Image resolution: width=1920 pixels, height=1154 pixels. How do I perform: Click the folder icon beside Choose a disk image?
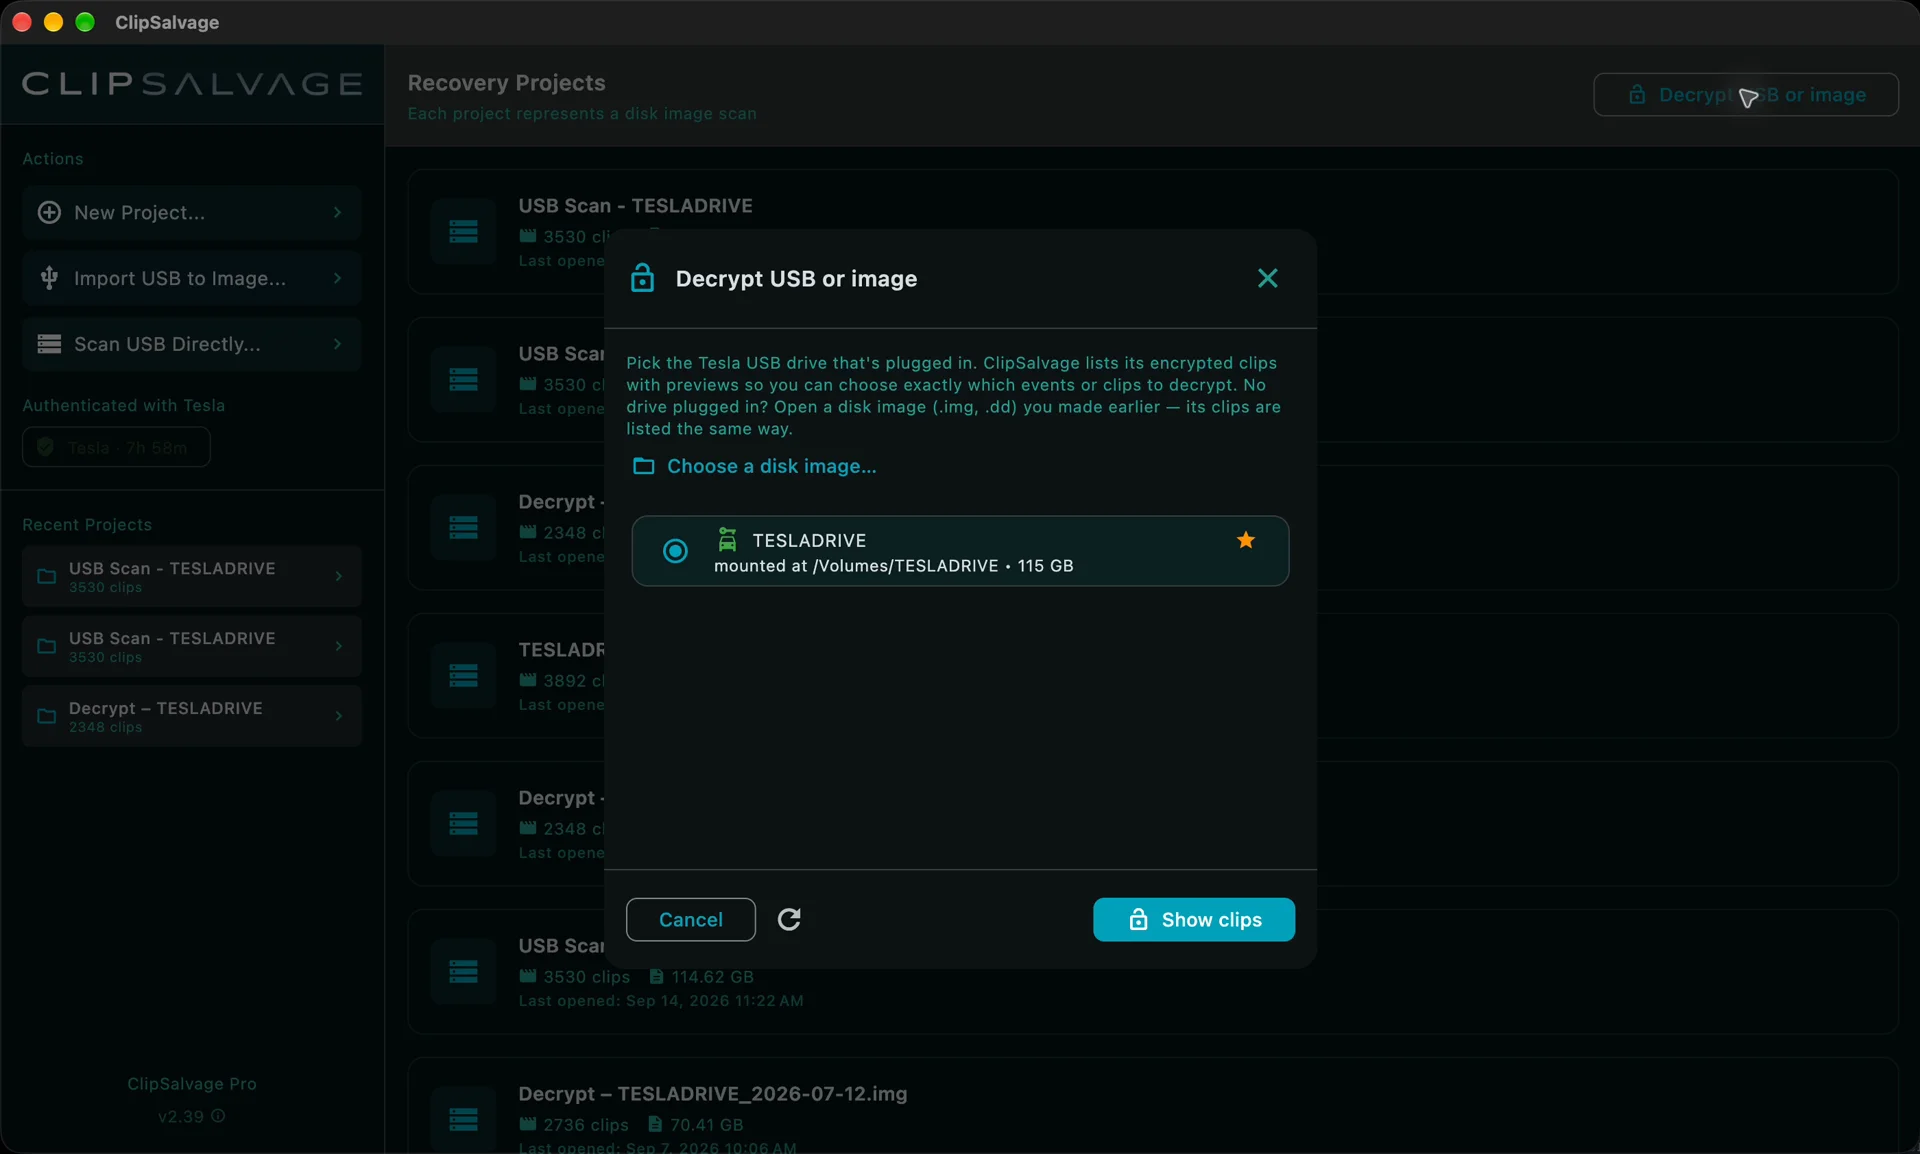point(643,466)
